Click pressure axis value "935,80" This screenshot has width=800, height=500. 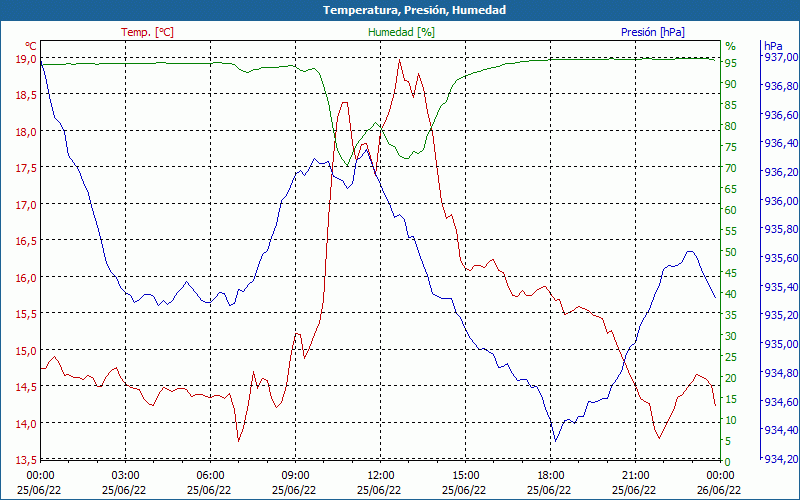pos(781,229)
